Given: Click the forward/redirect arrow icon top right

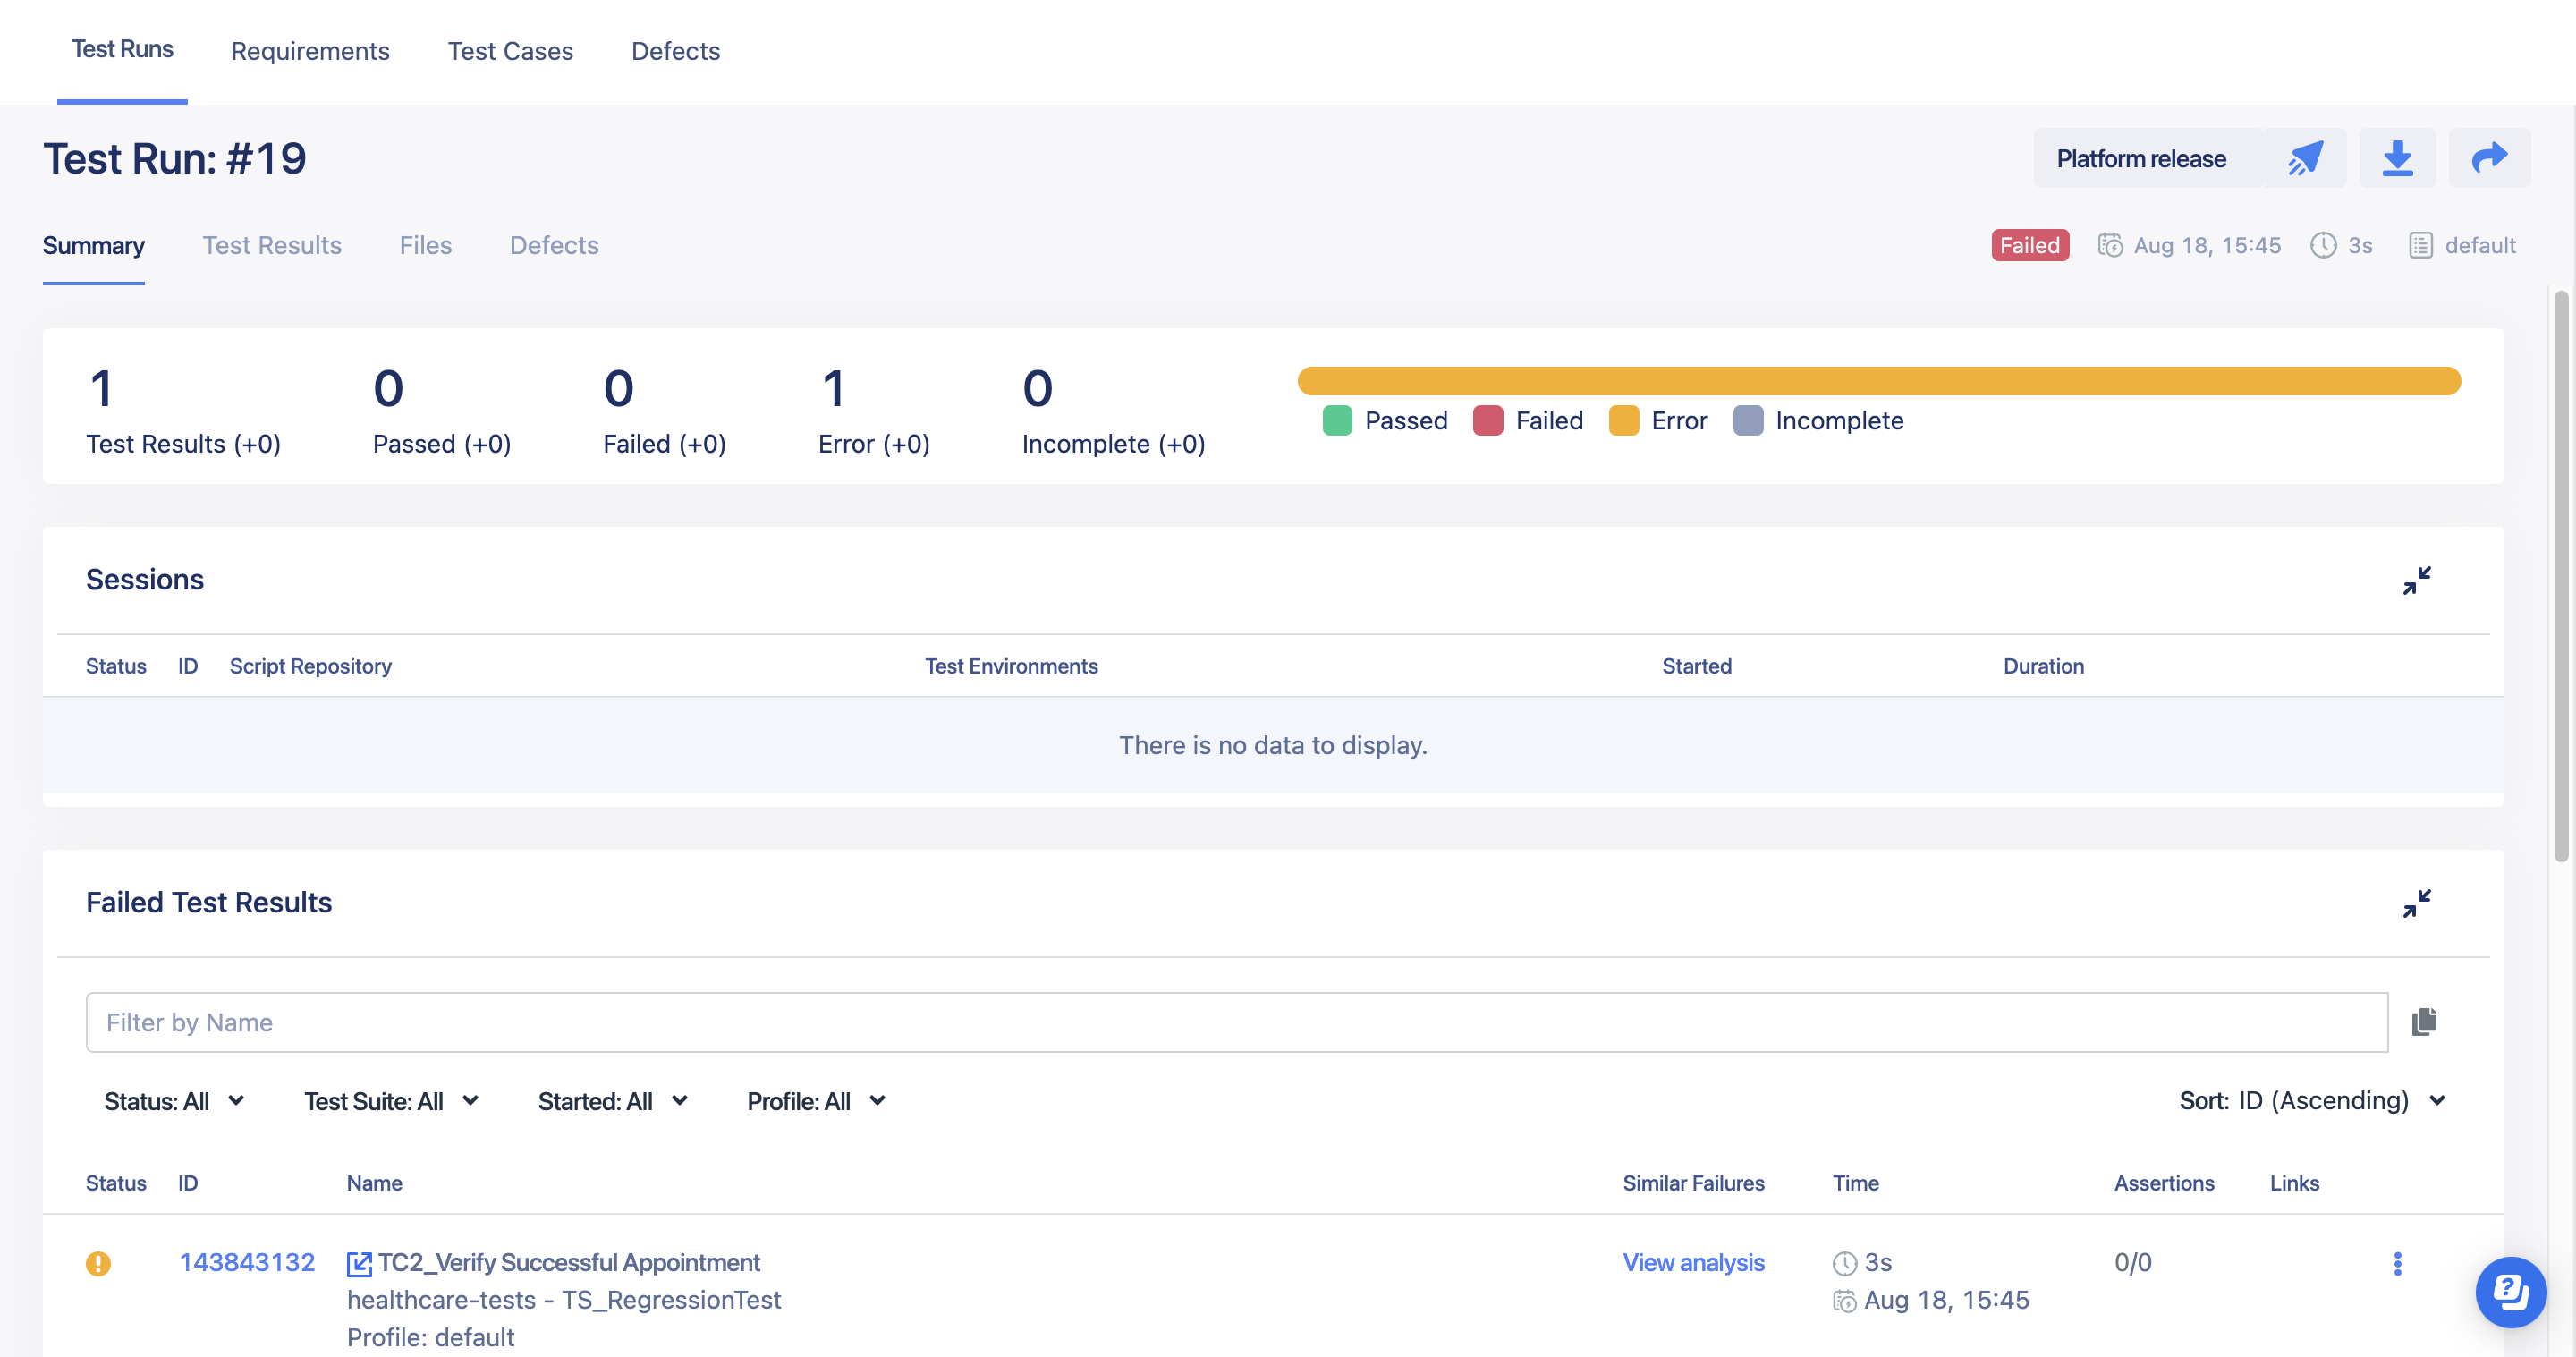Looking at the screenshot, I should coord(2490,158).
